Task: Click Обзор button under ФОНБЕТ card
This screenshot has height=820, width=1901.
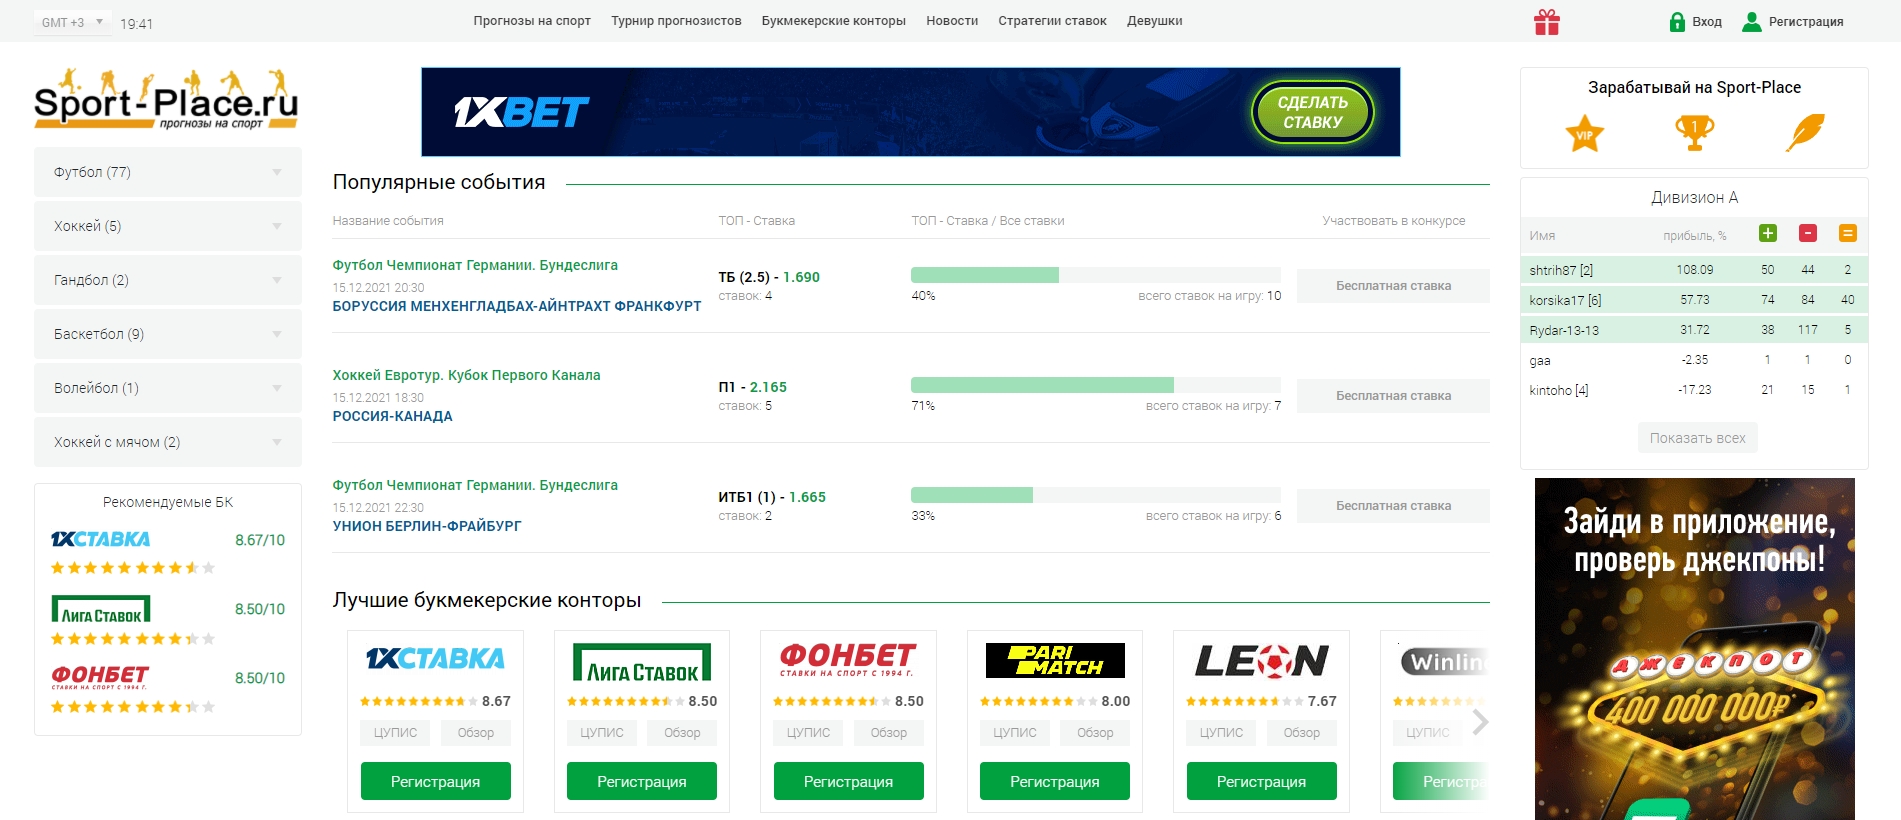Action: tap(888, 733)
